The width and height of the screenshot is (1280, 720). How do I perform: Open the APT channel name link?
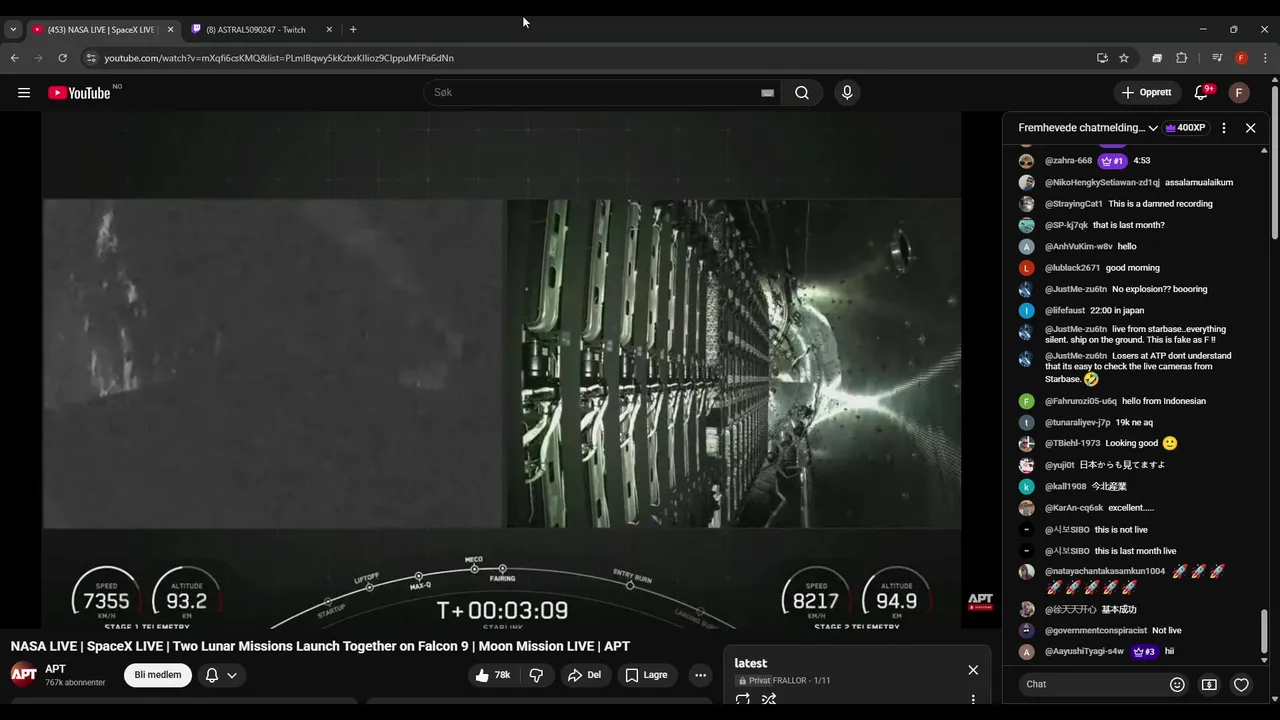click(x=55, y=669)
